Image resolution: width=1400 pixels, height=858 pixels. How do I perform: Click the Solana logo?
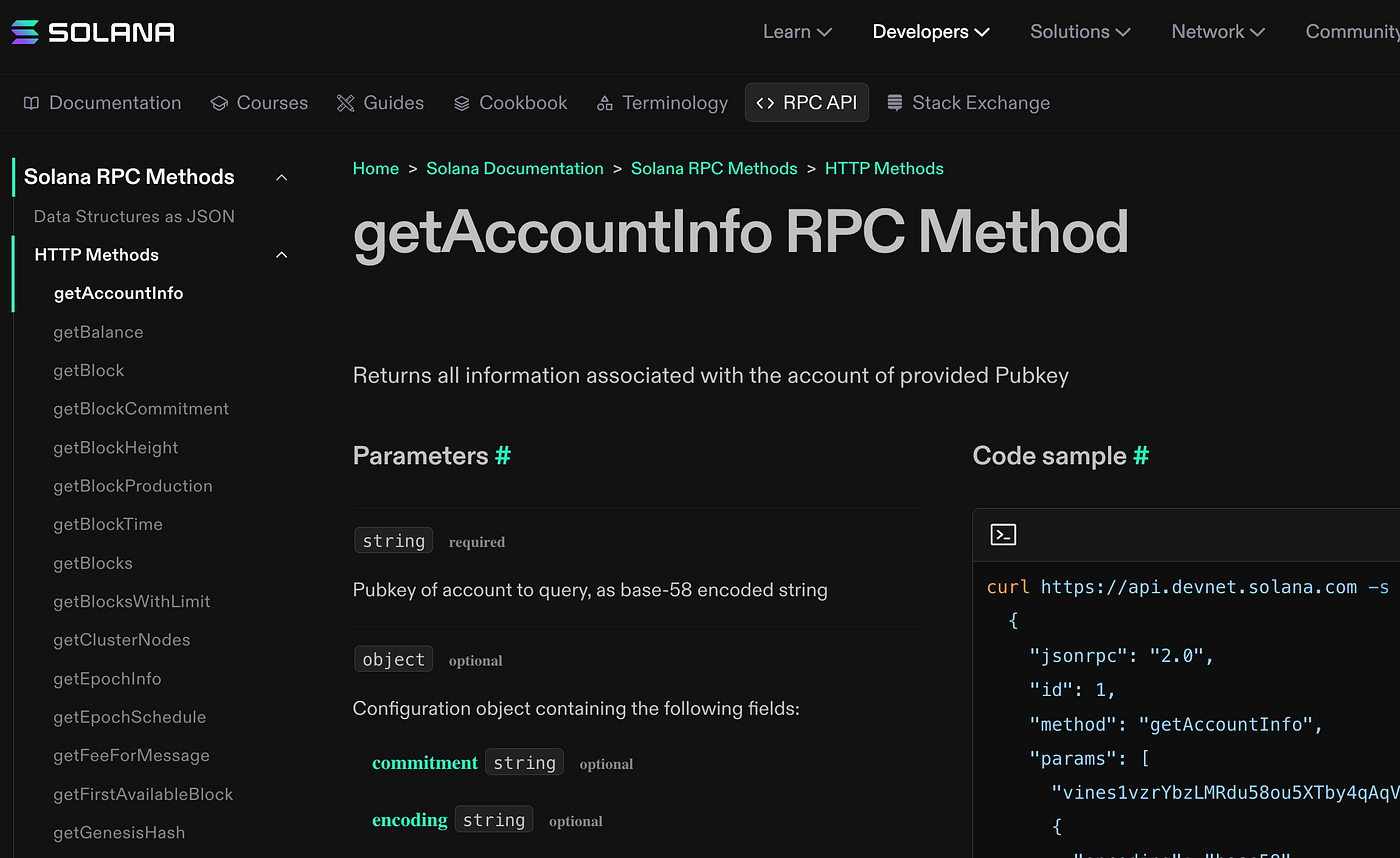coord(93,32)
